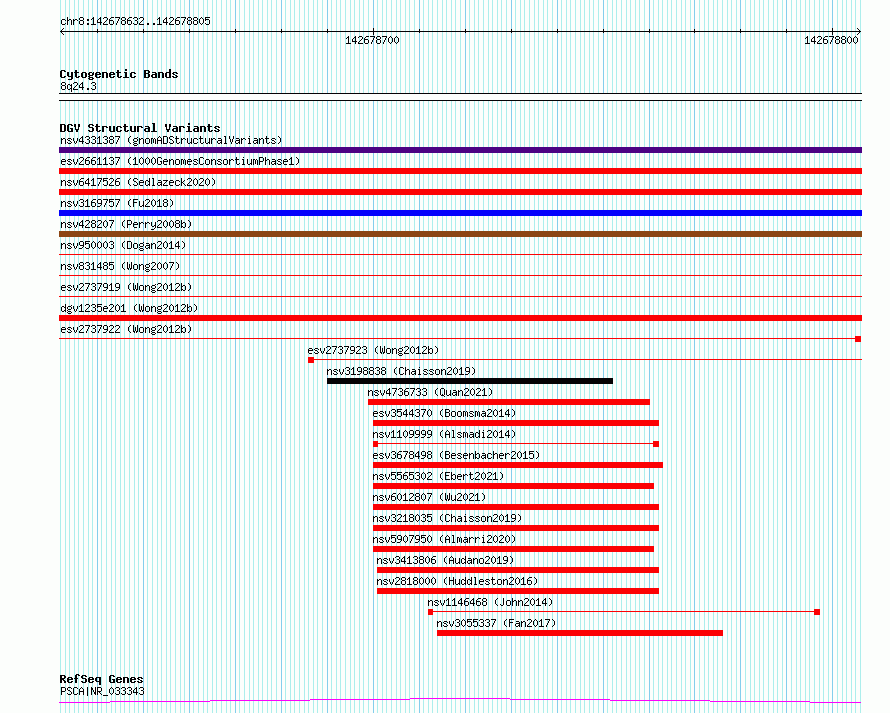Click ruler position label 142678700
890x713 pixels.
pos(372,40)
